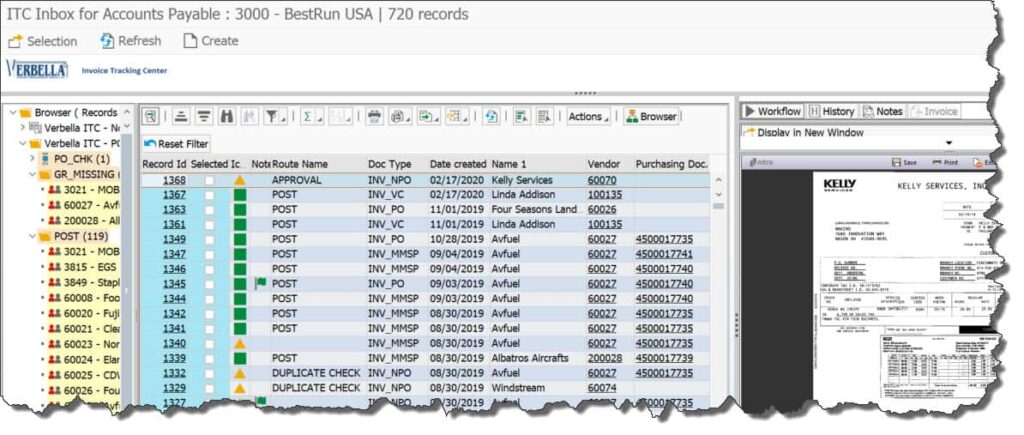Tick the Selected checkbox for record 1341
The image size is (1024, 435).
pos(209,329)
